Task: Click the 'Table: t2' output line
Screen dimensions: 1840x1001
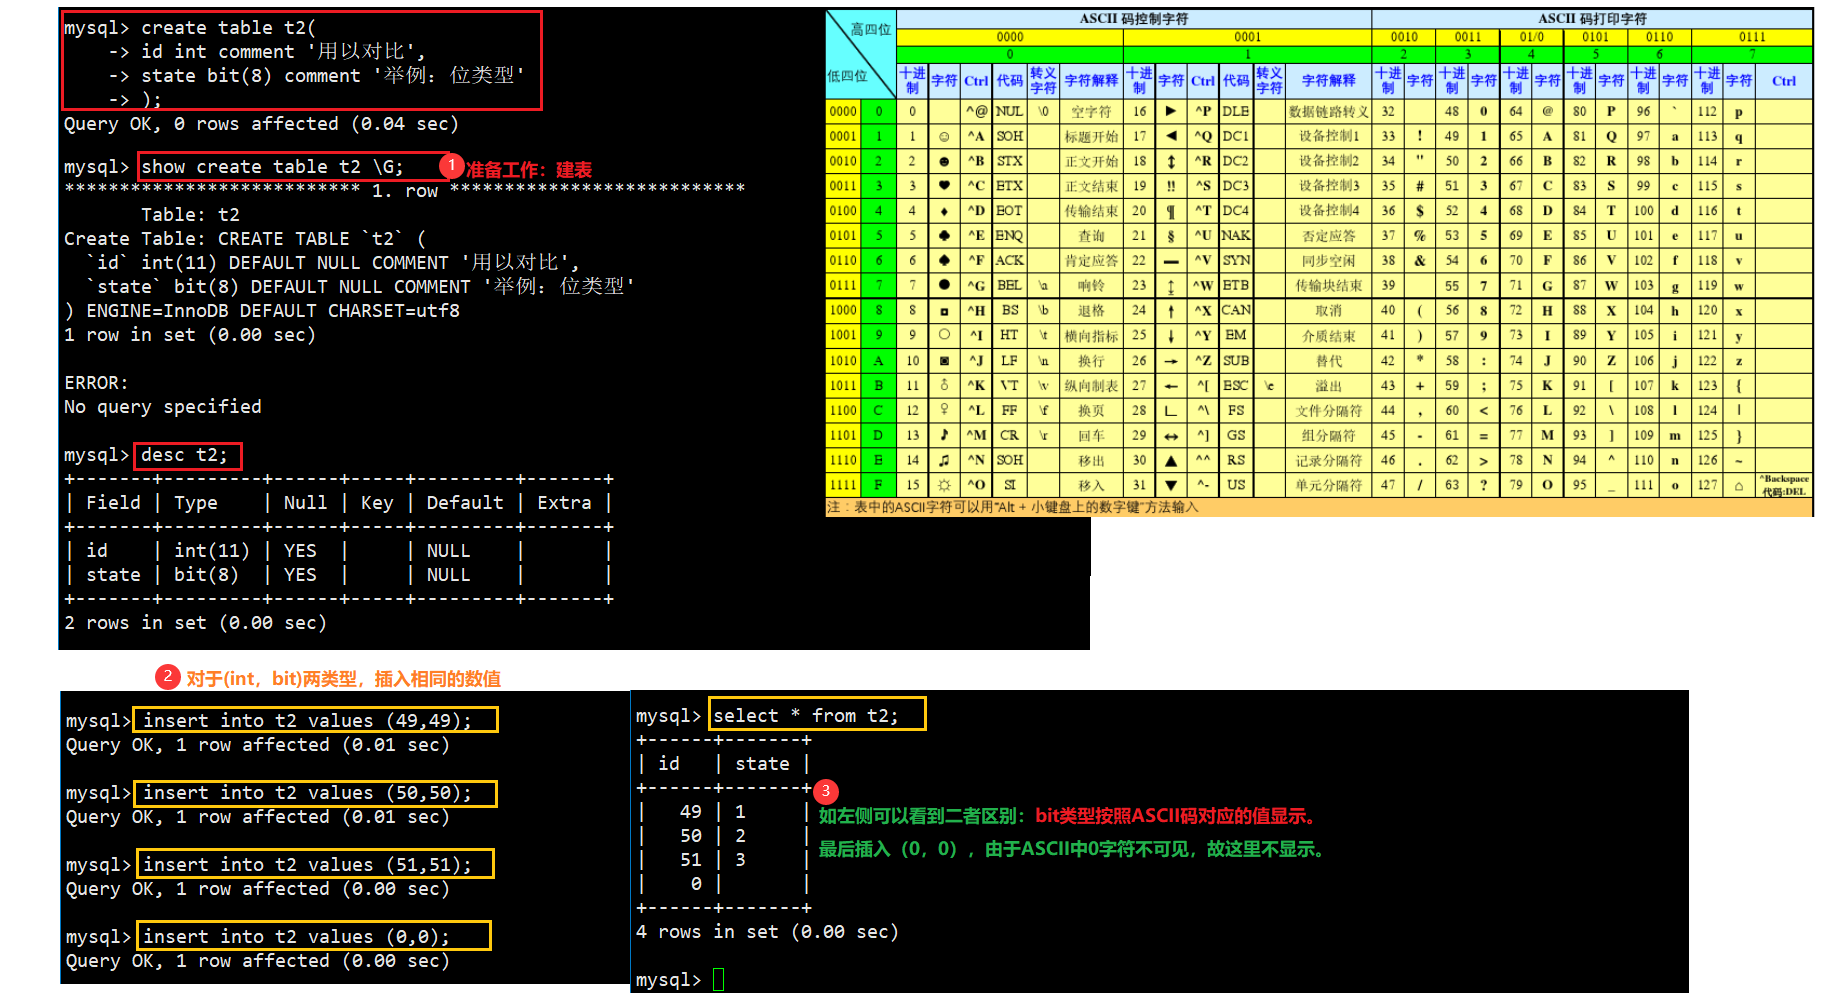Action: click(x=190, y=215)
